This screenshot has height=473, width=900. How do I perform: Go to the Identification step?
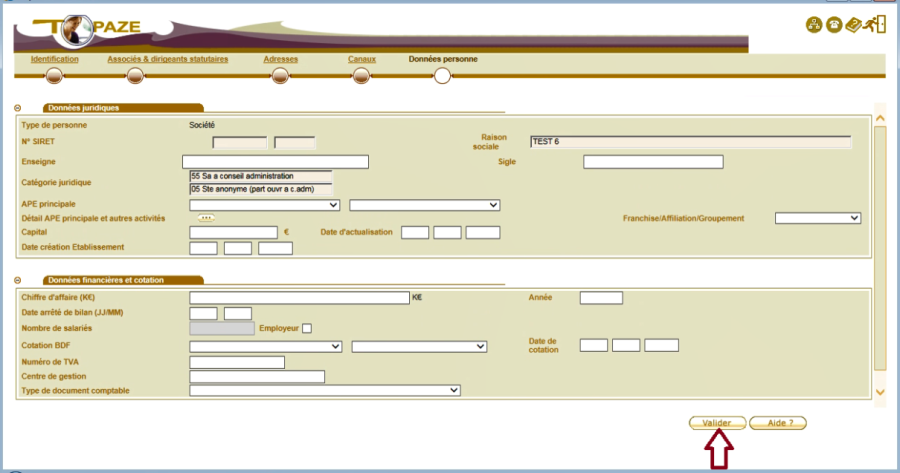54,59
